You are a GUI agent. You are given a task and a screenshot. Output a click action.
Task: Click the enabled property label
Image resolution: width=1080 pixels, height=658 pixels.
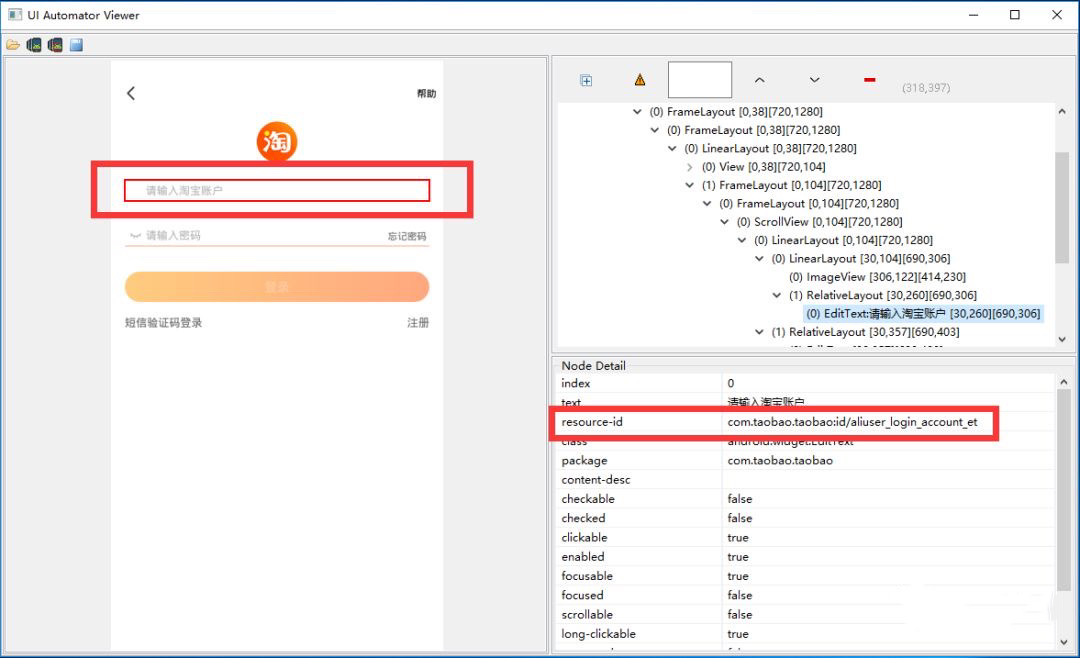583,557
